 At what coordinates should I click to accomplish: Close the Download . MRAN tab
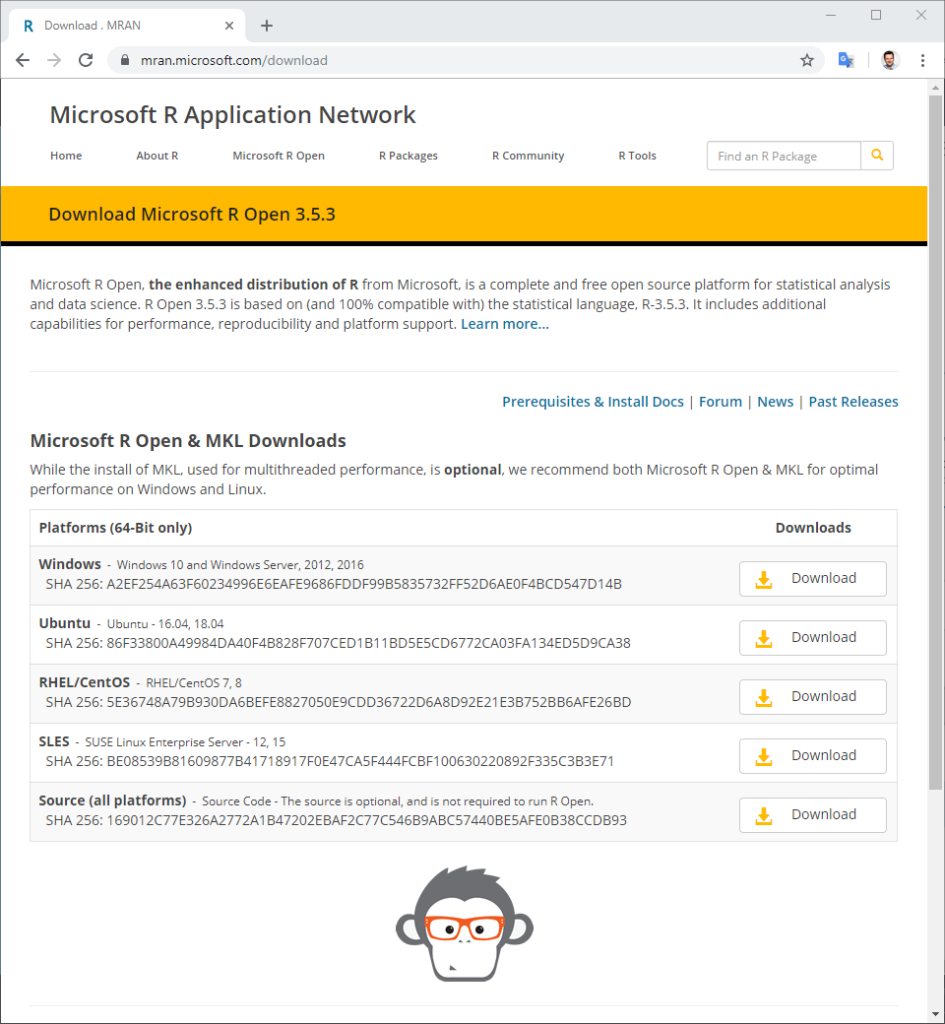pyautogui.click(x=229, y=25)
